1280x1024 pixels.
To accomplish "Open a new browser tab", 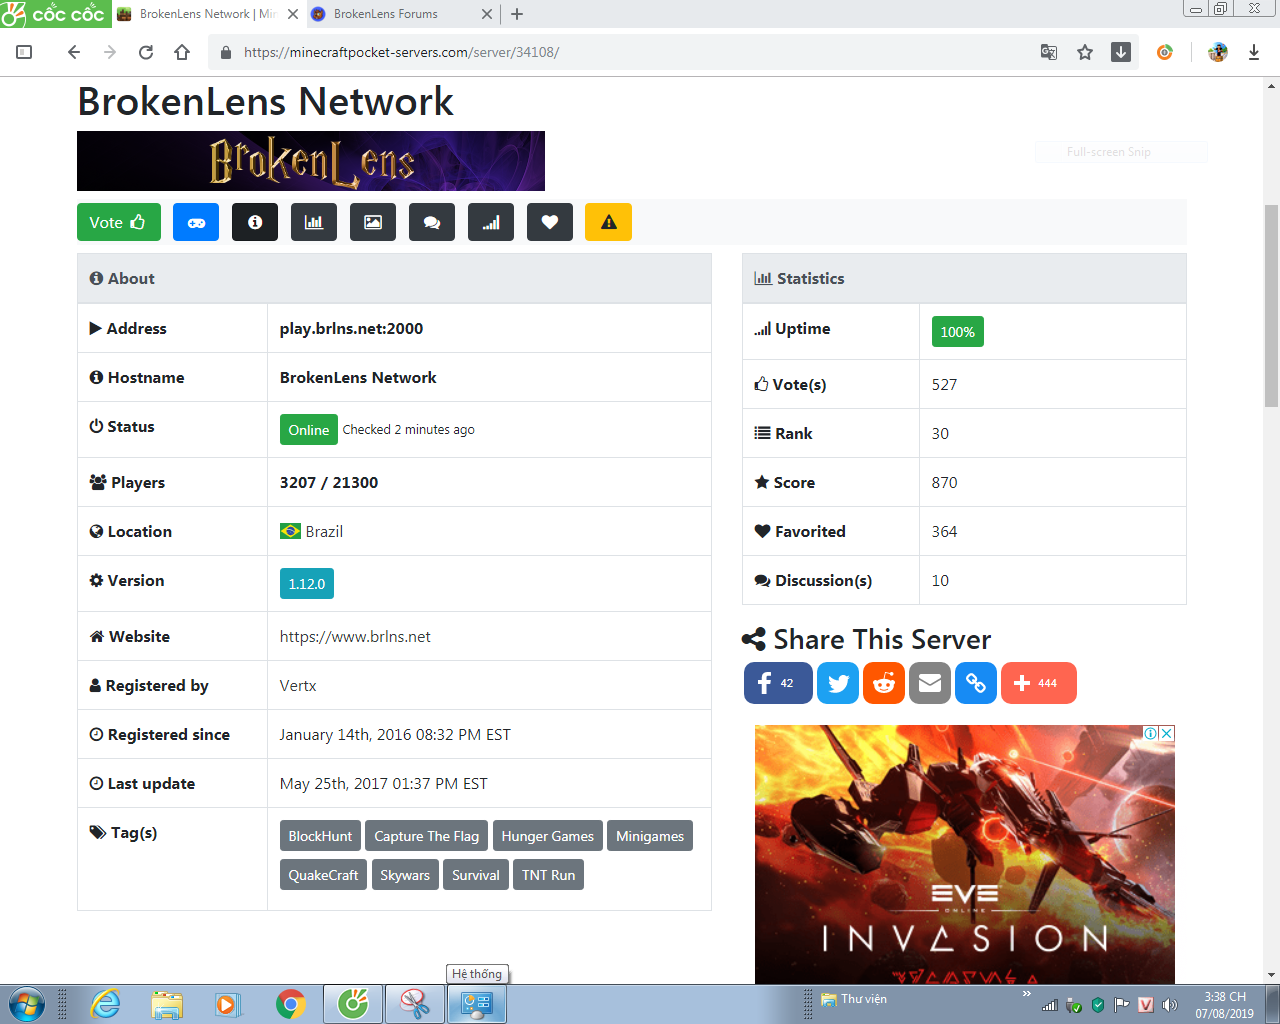I will click(x=517, y=14).
